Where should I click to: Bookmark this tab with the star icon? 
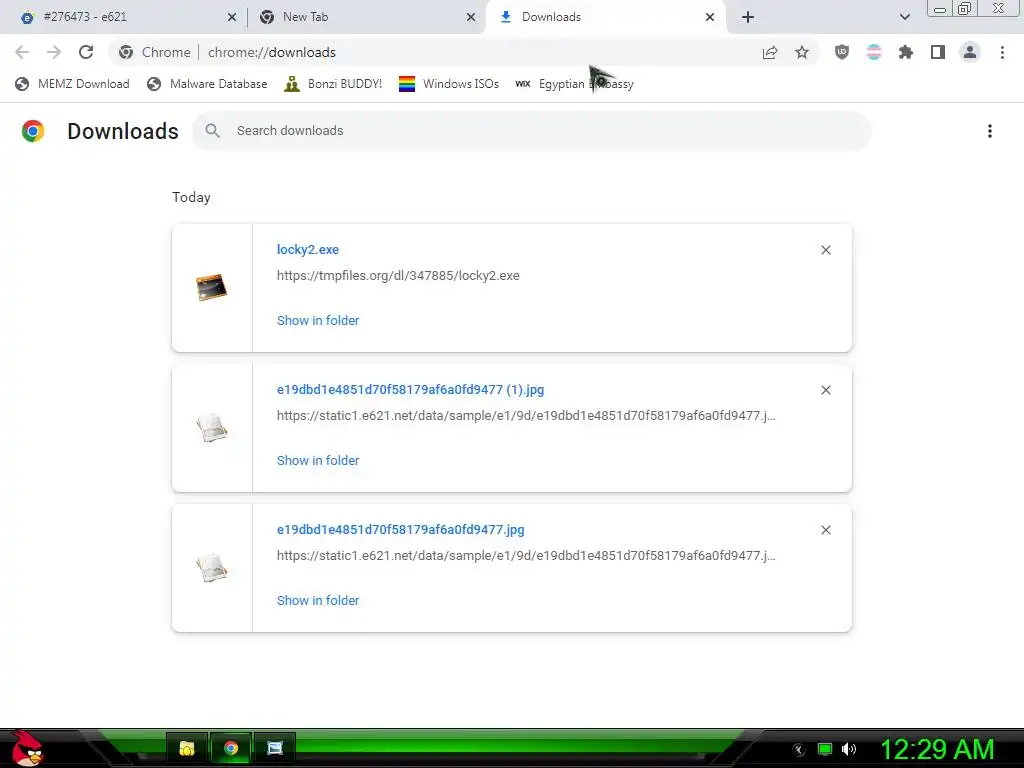pos(802,52)
